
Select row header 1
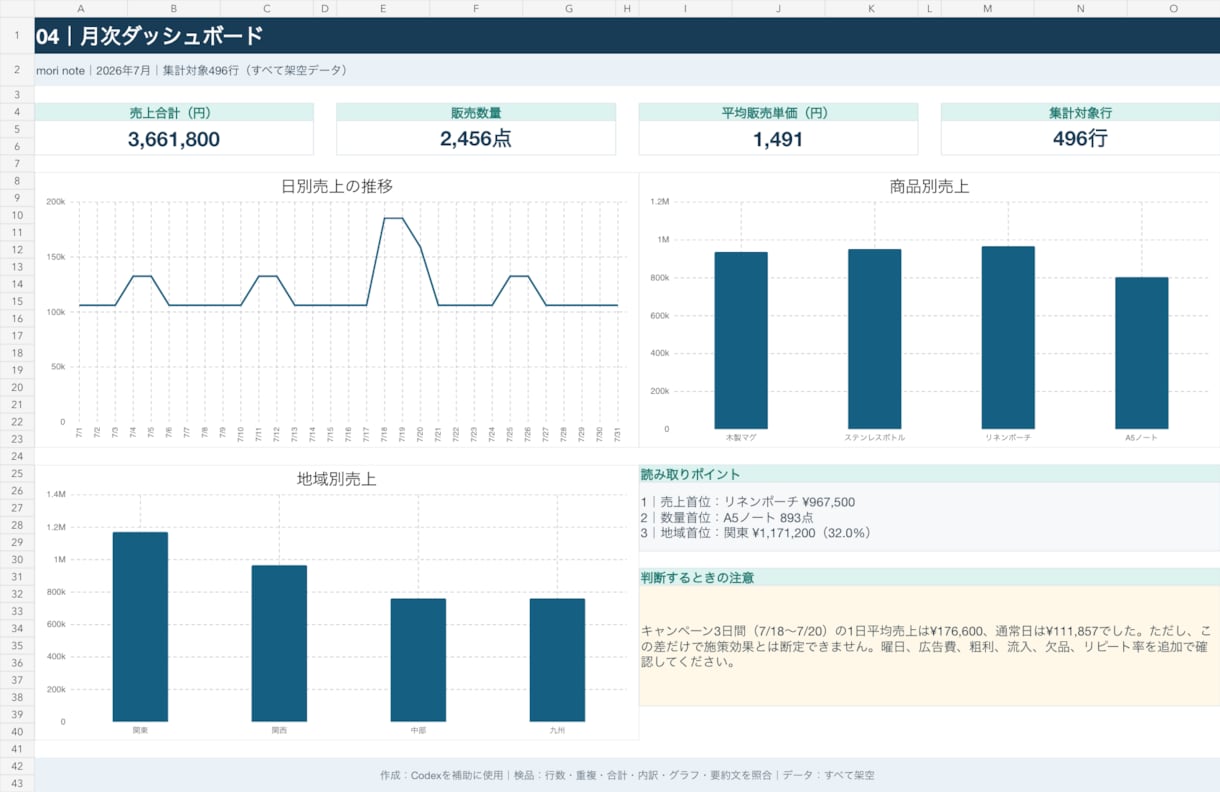pos(17,35)
